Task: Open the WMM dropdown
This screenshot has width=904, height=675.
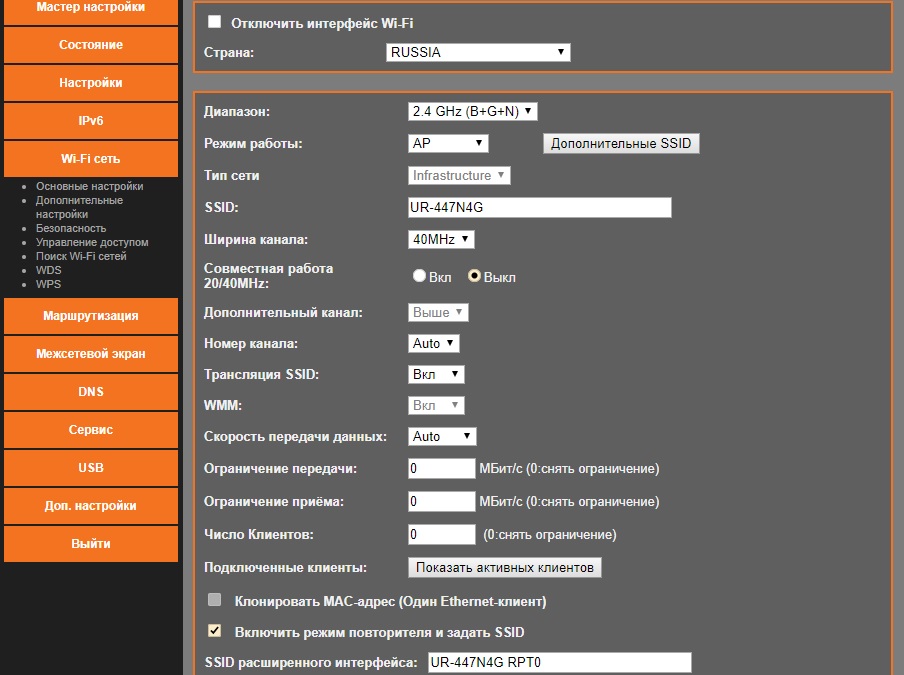Action: click(436, 405)
